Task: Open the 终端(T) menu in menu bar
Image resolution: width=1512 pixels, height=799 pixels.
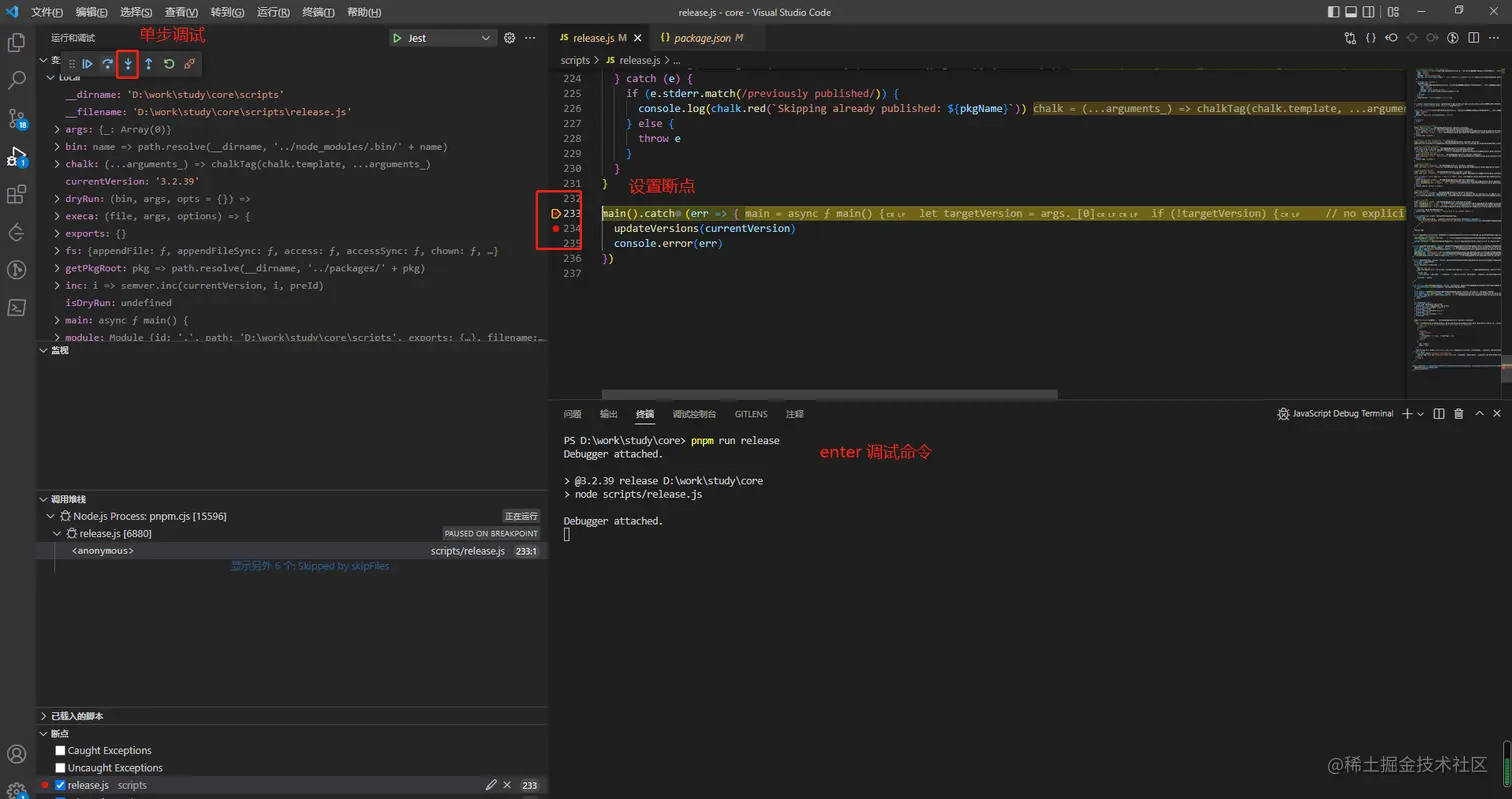Action: (x=318, y=13)
